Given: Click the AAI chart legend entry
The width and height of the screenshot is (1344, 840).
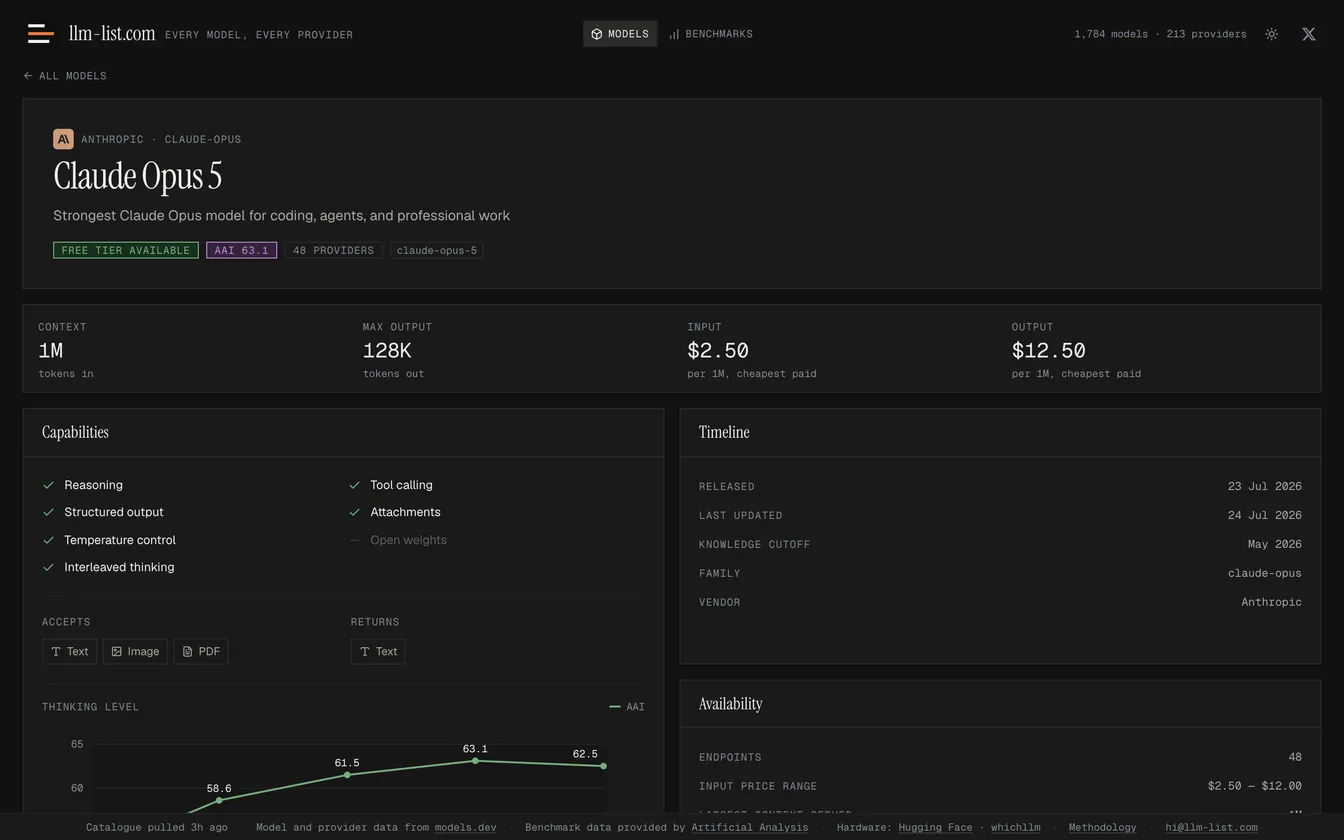Looking at the screenshot, I should pyautogui.click(x=627, y=707).
